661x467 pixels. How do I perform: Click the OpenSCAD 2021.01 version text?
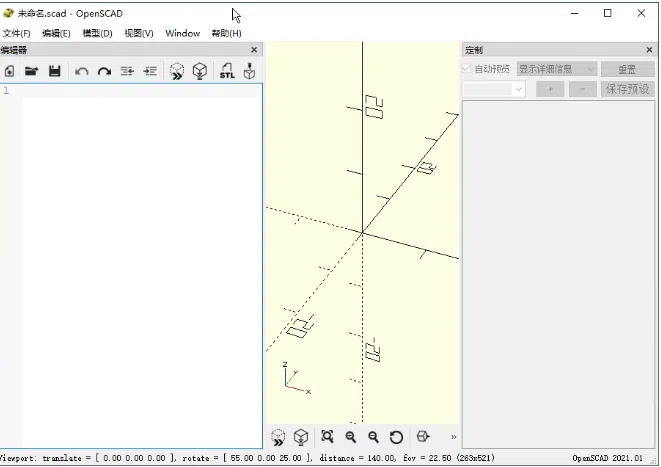click(x=607, y=458)
